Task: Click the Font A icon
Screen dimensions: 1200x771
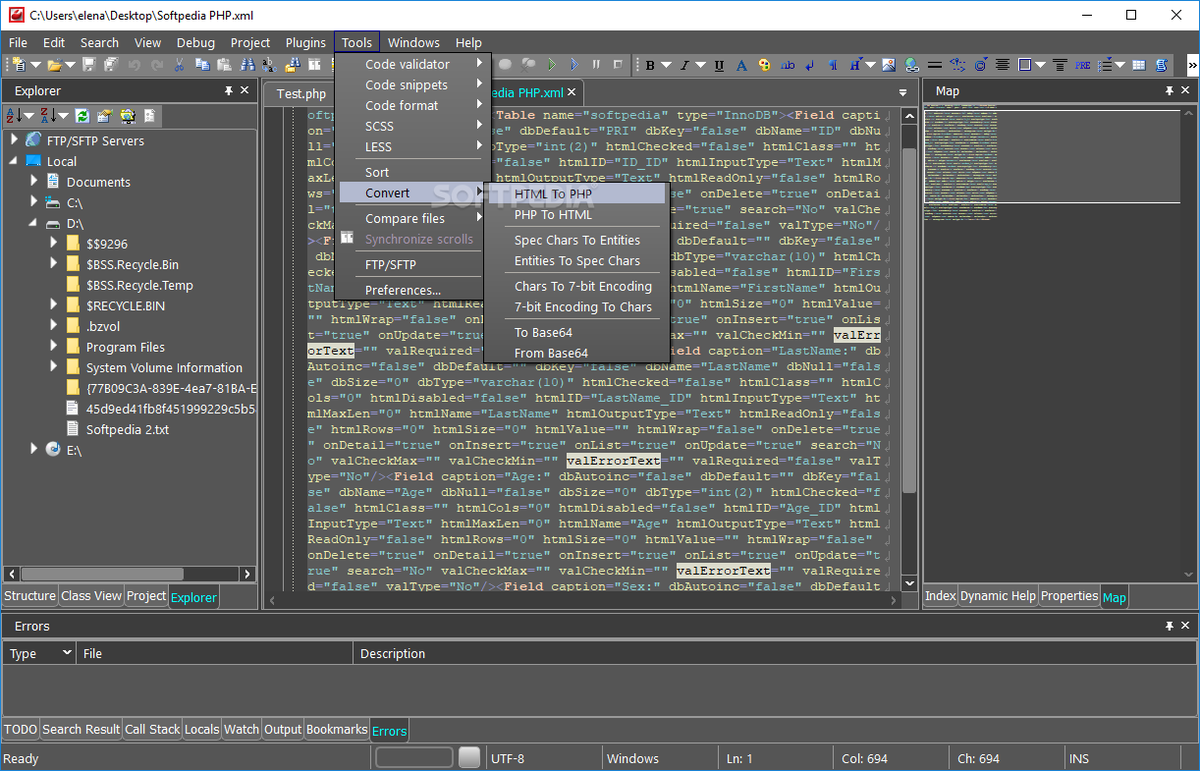Action: tap(741, 65)
